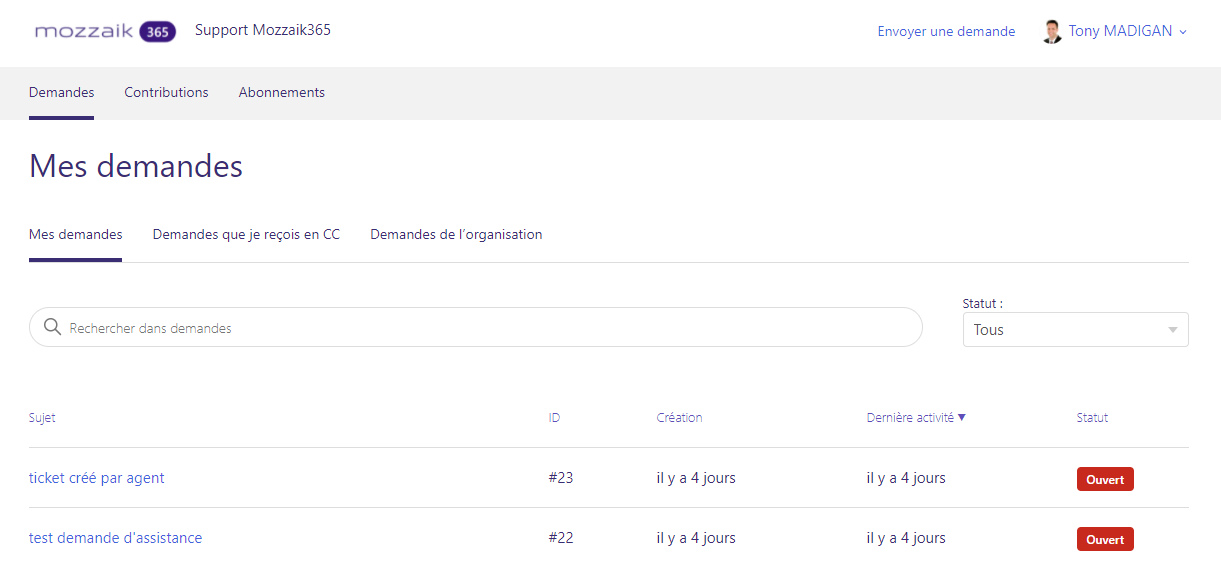Open the Statut filter dropdown
The height and width of the screenshot is (563, 1221).
1075,330
